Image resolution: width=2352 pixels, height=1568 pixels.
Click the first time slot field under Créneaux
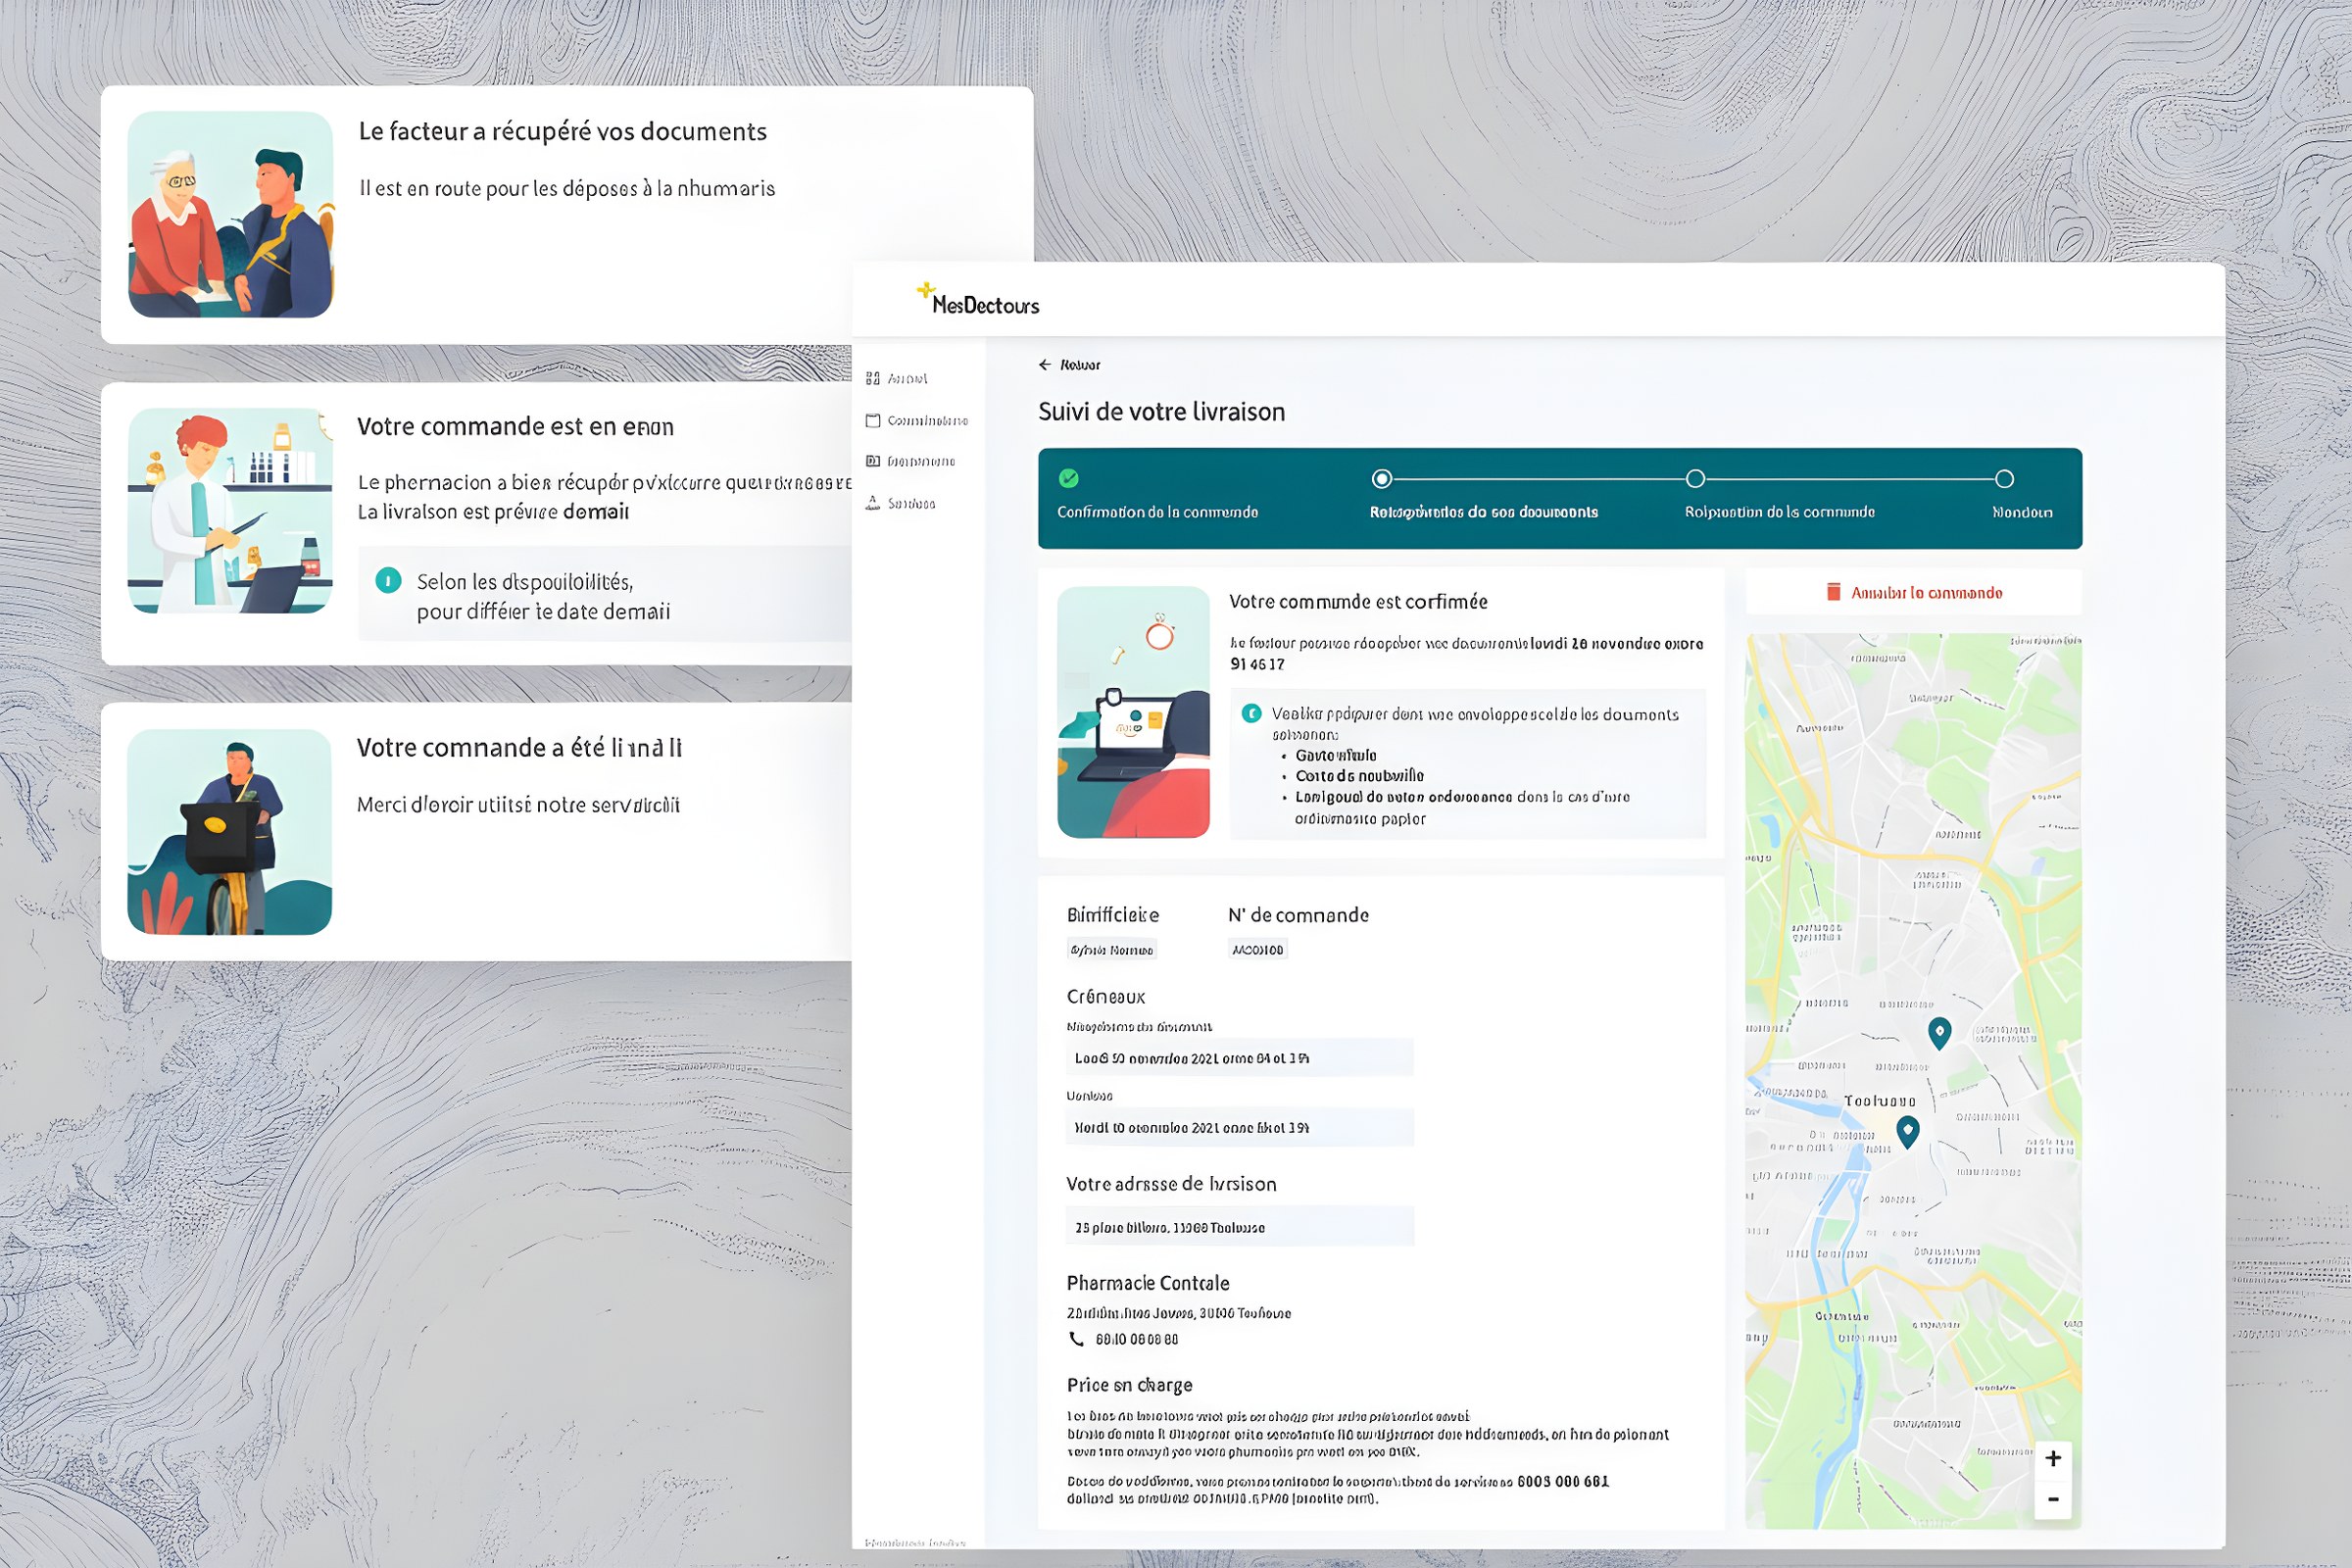click(1240, 1057)
